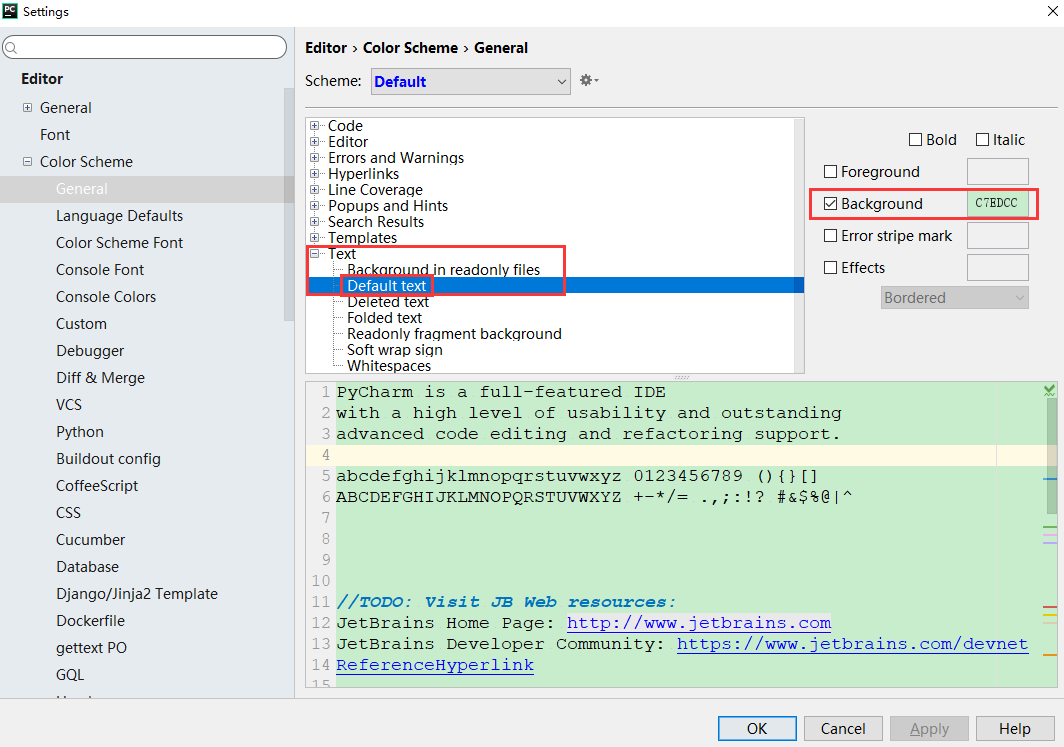1064x747 pixels.
Task: Select Deleted text tree item
Action: [387, 302]
